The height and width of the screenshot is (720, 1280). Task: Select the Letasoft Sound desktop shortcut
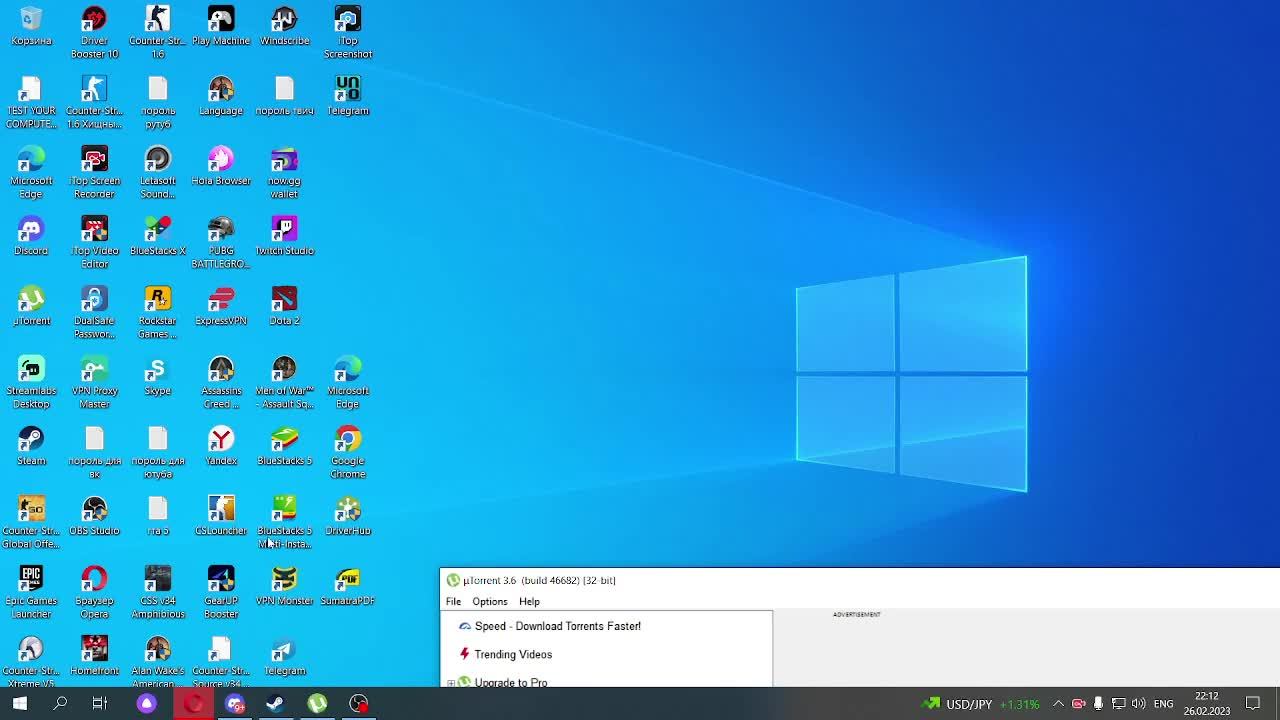[x=157, y=172]
